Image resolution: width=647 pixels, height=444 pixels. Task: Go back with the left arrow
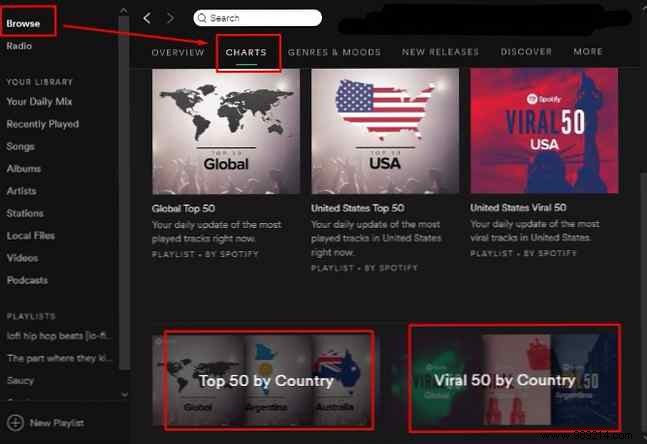147,18
